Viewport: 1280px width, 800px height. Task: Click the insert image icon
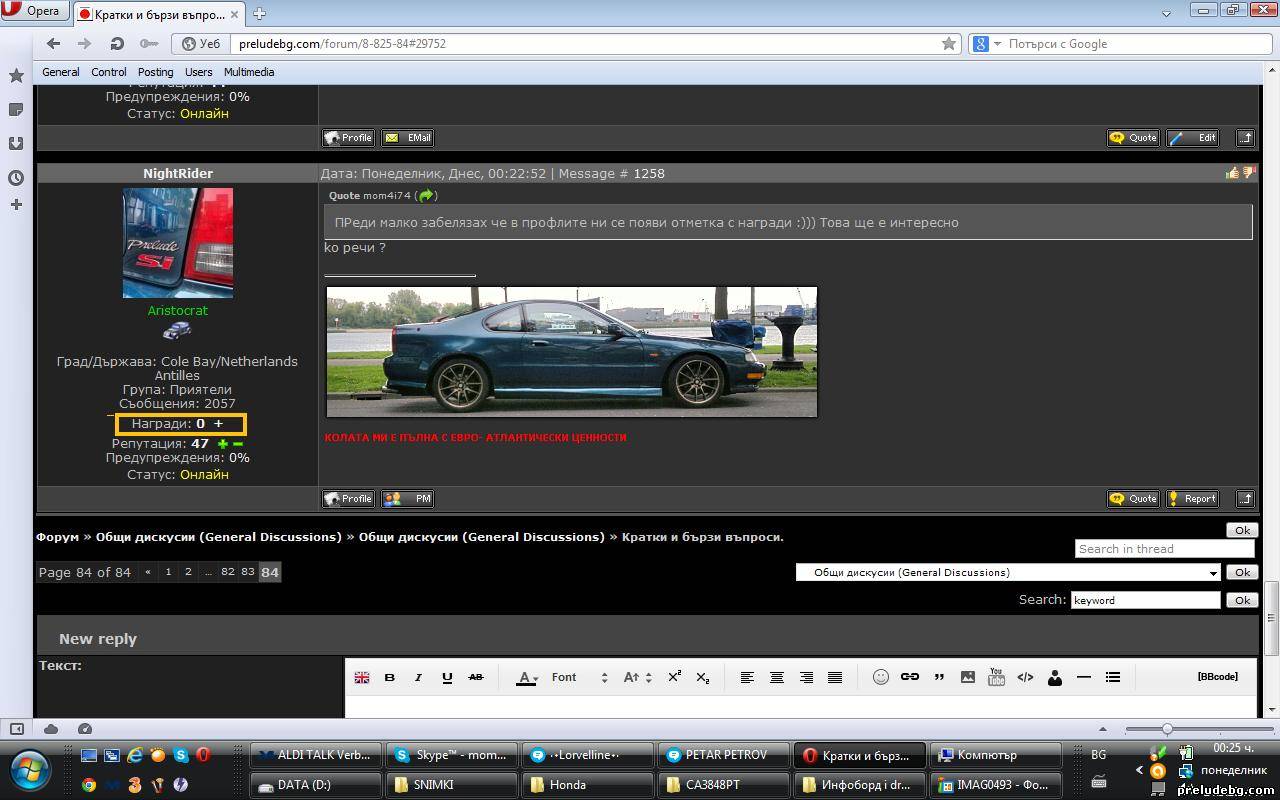[967, 677]
